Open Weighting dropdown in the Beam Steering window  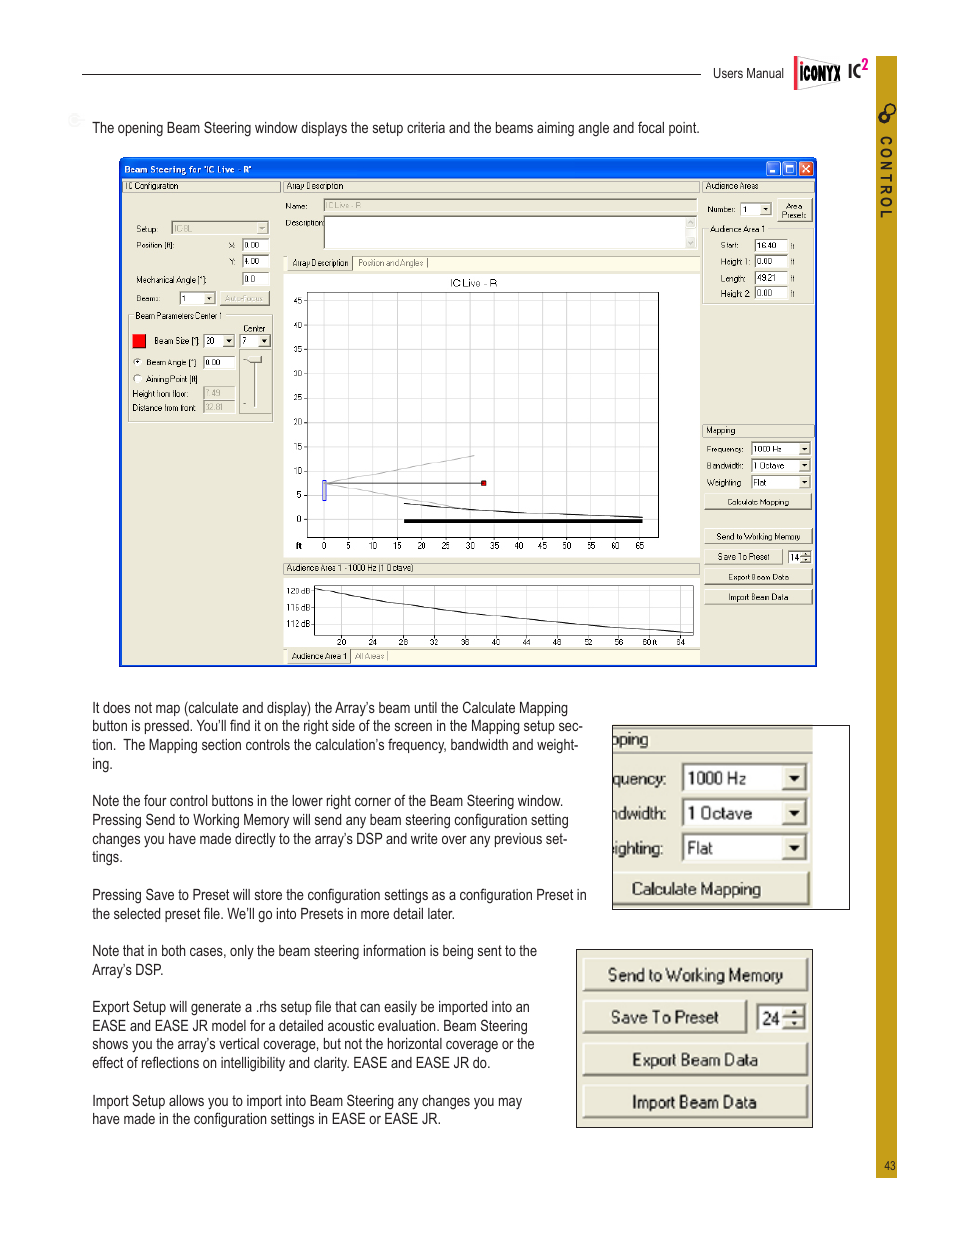click(804, 482)
